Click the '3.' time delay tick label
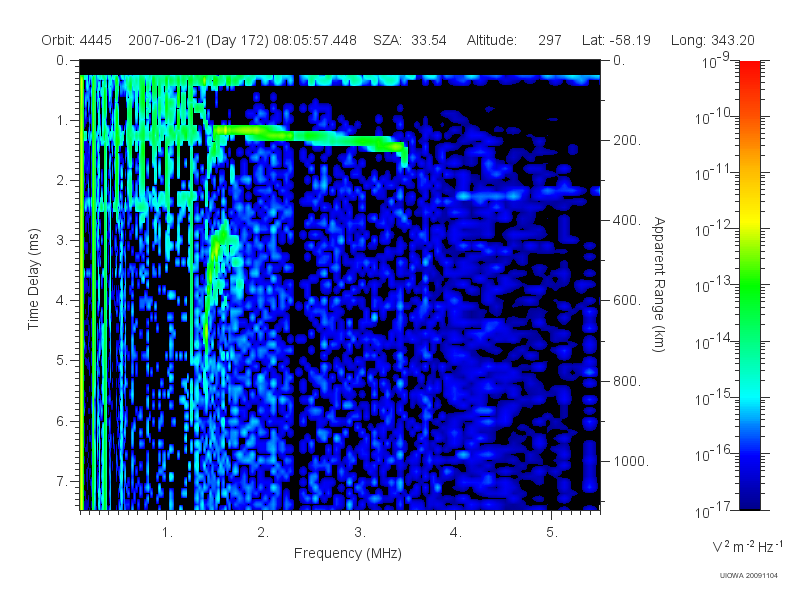 (x=62, y=240)
